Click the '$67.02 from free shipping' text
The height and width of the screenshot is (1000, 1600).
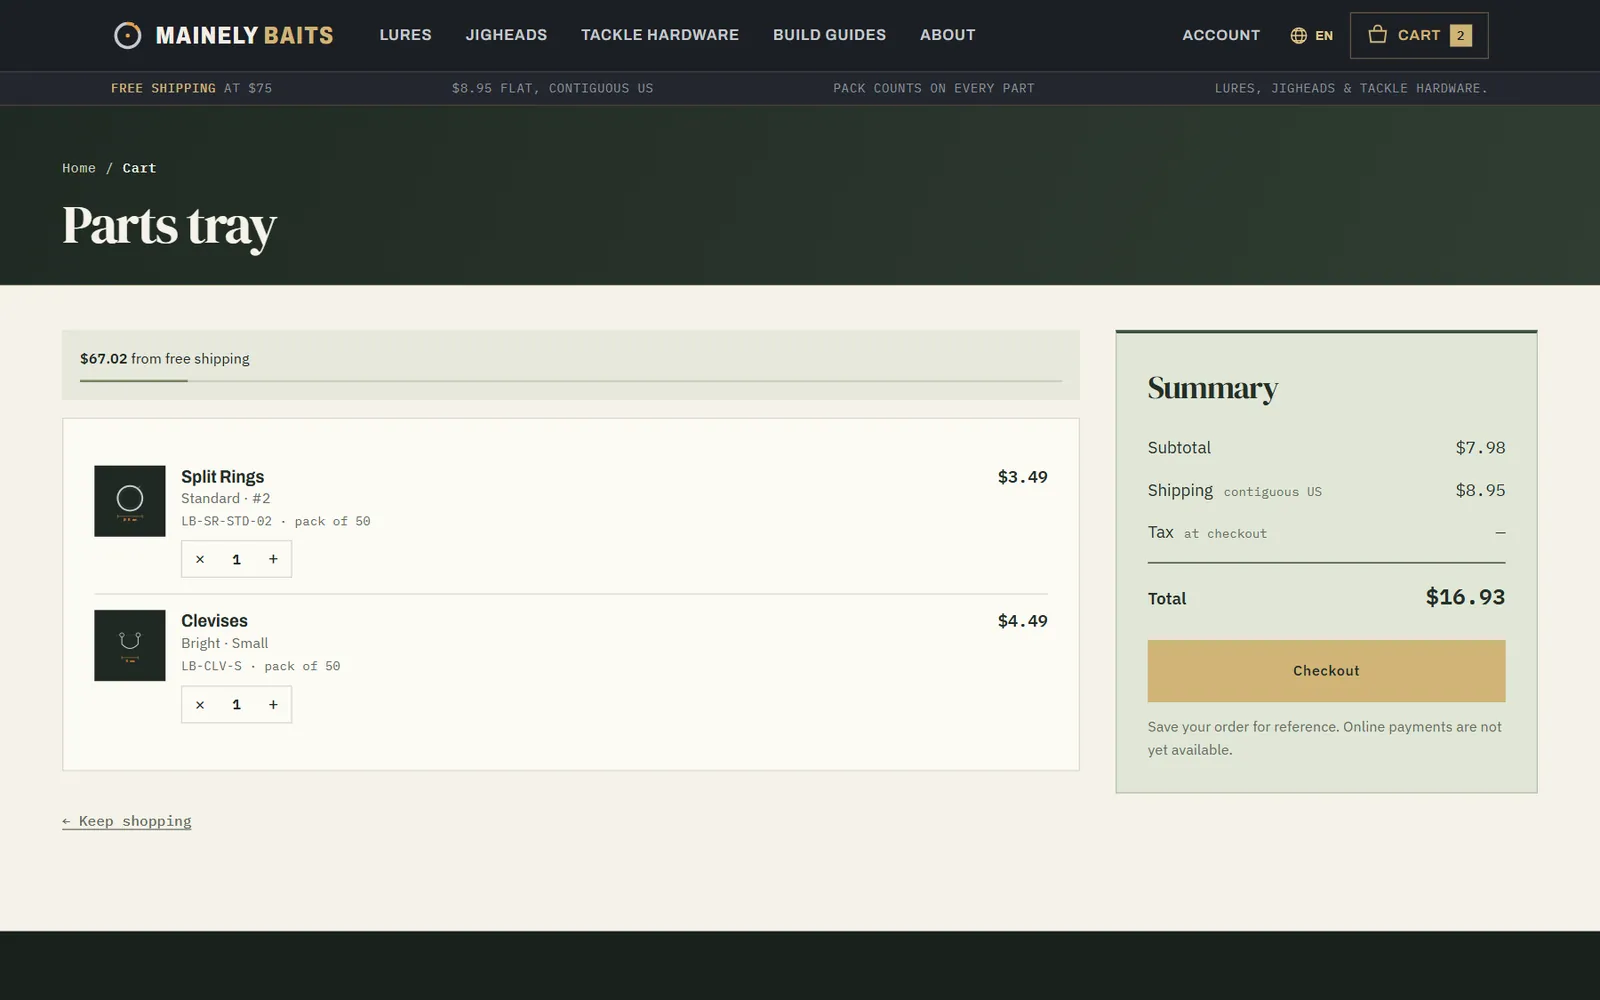(165, 358)
